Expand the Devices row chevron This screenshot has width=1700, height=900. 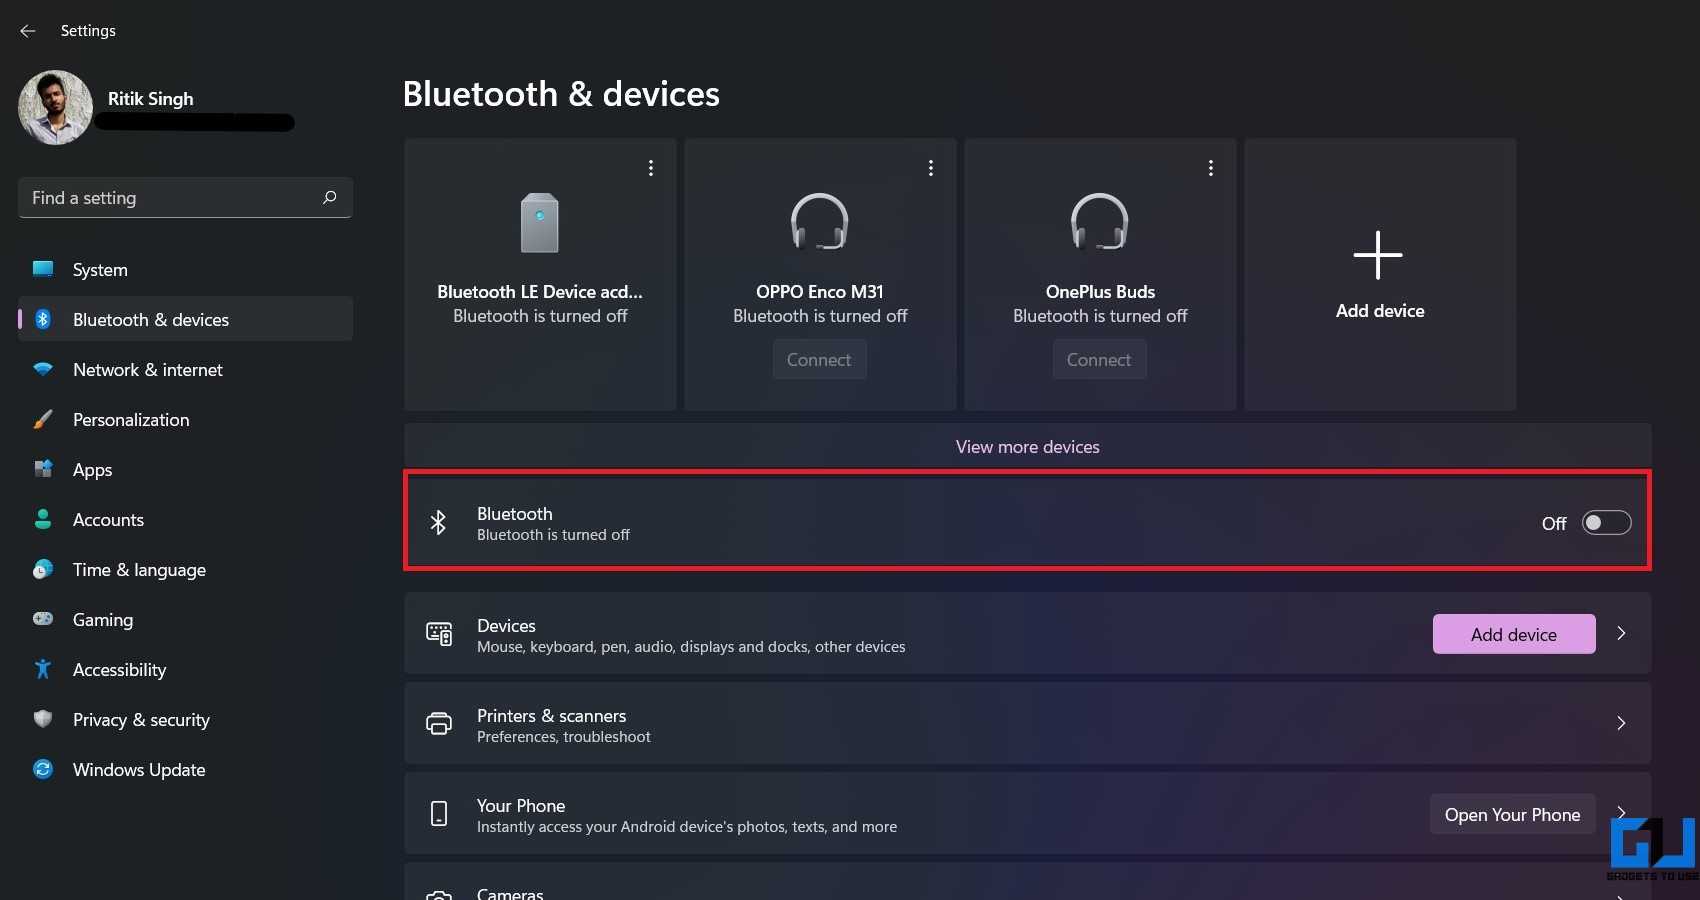(1621, 633)
